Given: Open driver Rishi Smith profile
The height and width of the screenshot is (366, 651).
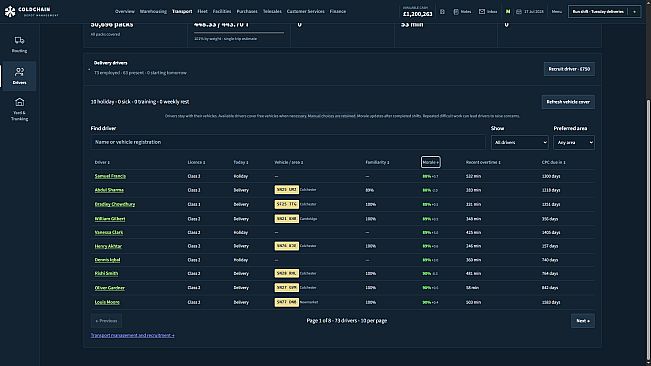Looking at the screenshot, I should tap(106, 273).
